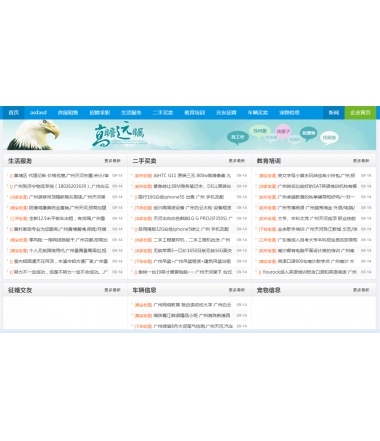Click the green 企业黄页 button
This screenshot has height=441, width=380.
pyautogui.click(x=360, y=113)
